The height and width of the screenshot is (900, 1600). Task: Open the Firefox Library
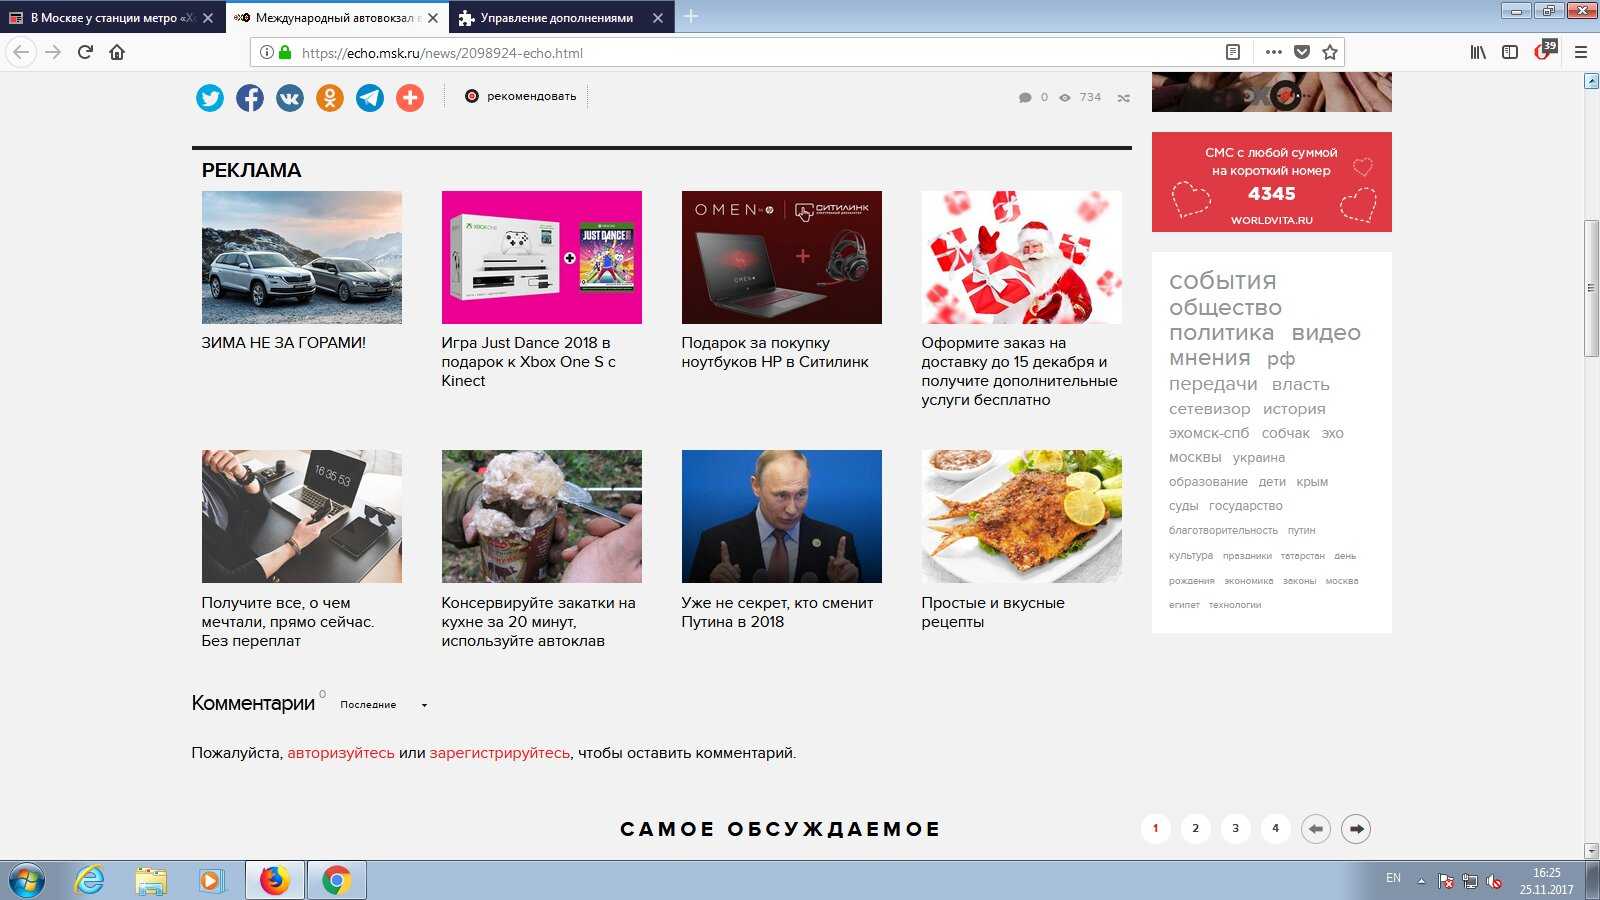(x=1478, y=52)
